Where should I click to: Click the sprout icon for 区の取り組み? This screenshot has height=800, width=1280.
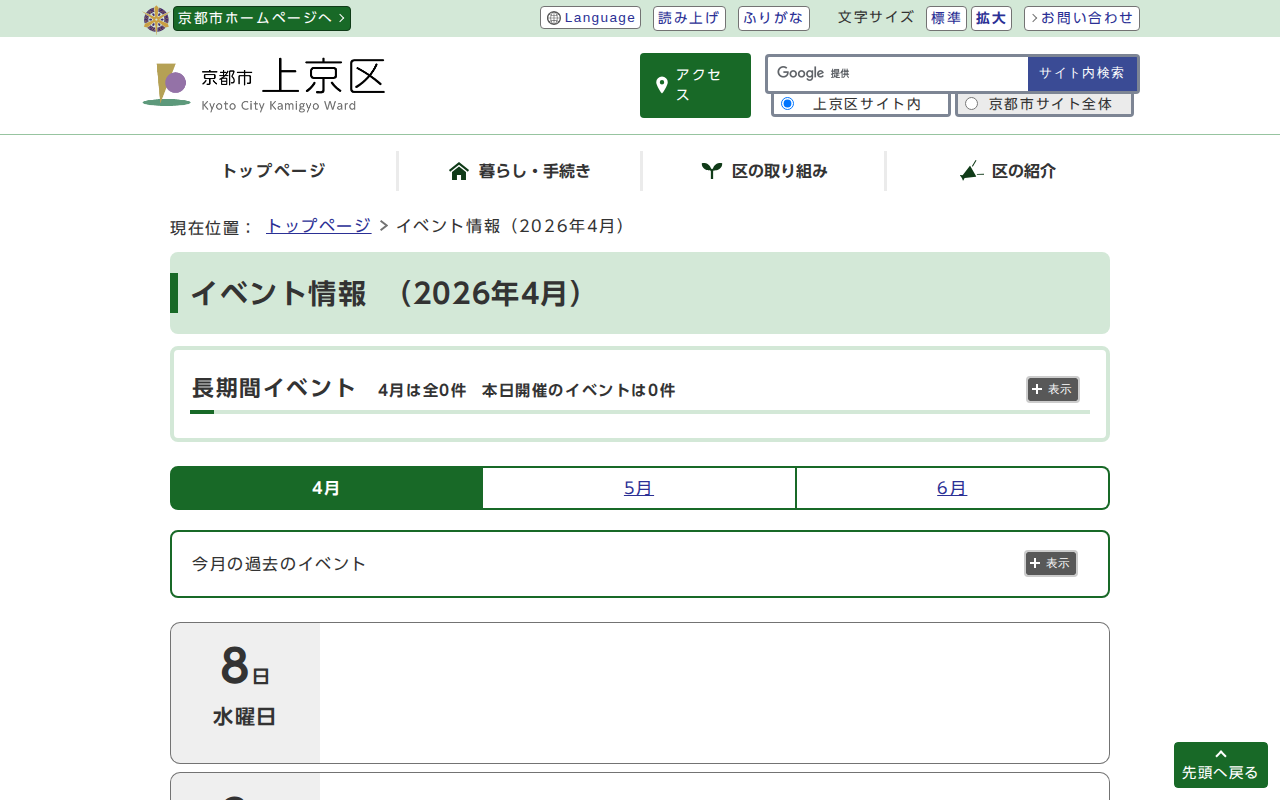pos(711,171)
